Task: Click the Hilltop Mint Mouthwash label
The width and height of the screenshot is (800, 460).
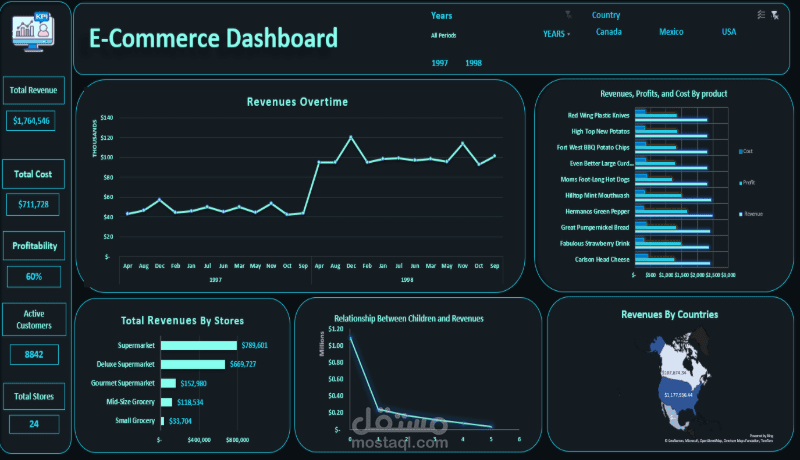Action: click(597, 195)
